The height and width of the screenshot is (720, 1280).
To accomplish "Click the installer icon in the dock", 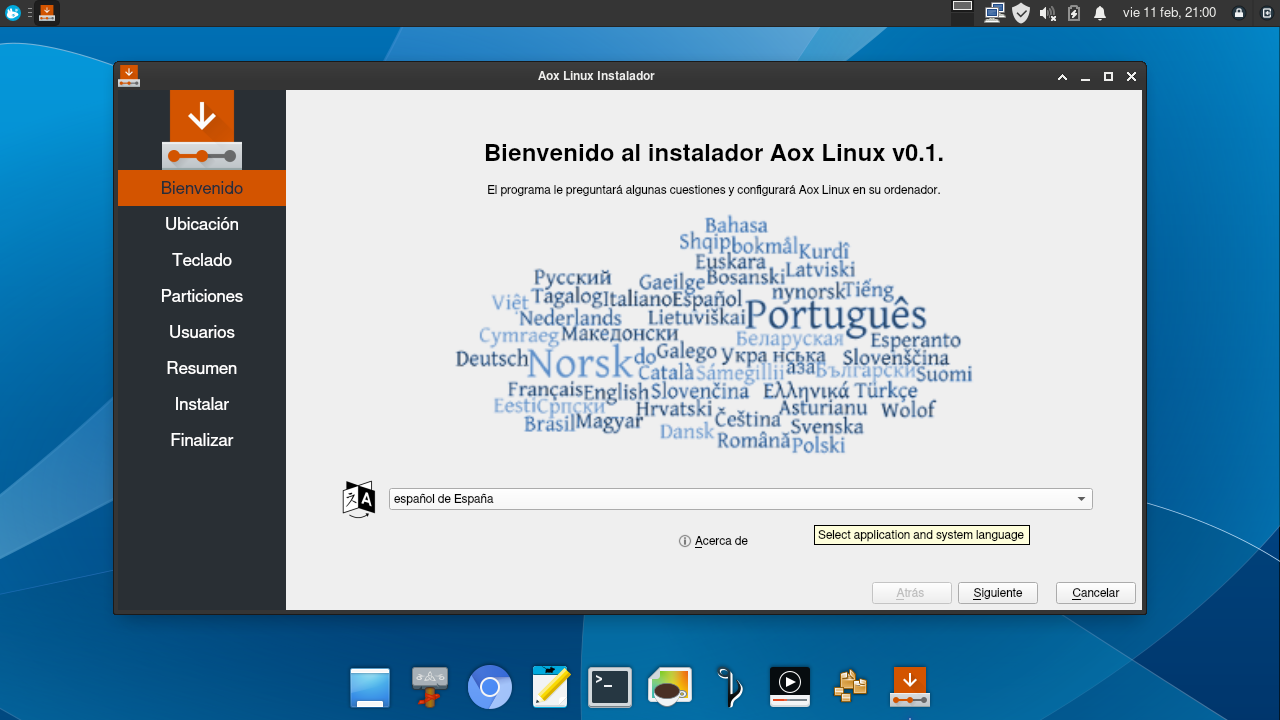I will (x=910, y=688).
